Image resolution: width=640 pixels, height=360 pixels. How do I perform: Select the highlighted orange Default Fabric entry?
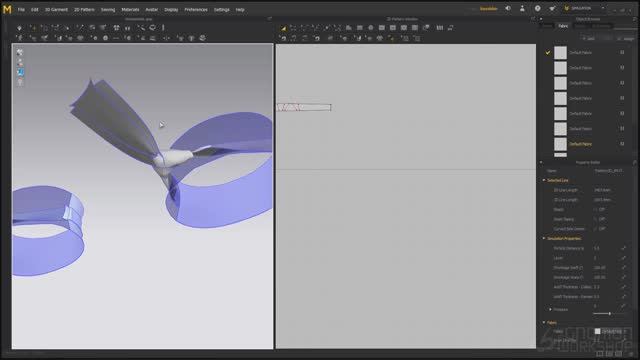point(580,144)
